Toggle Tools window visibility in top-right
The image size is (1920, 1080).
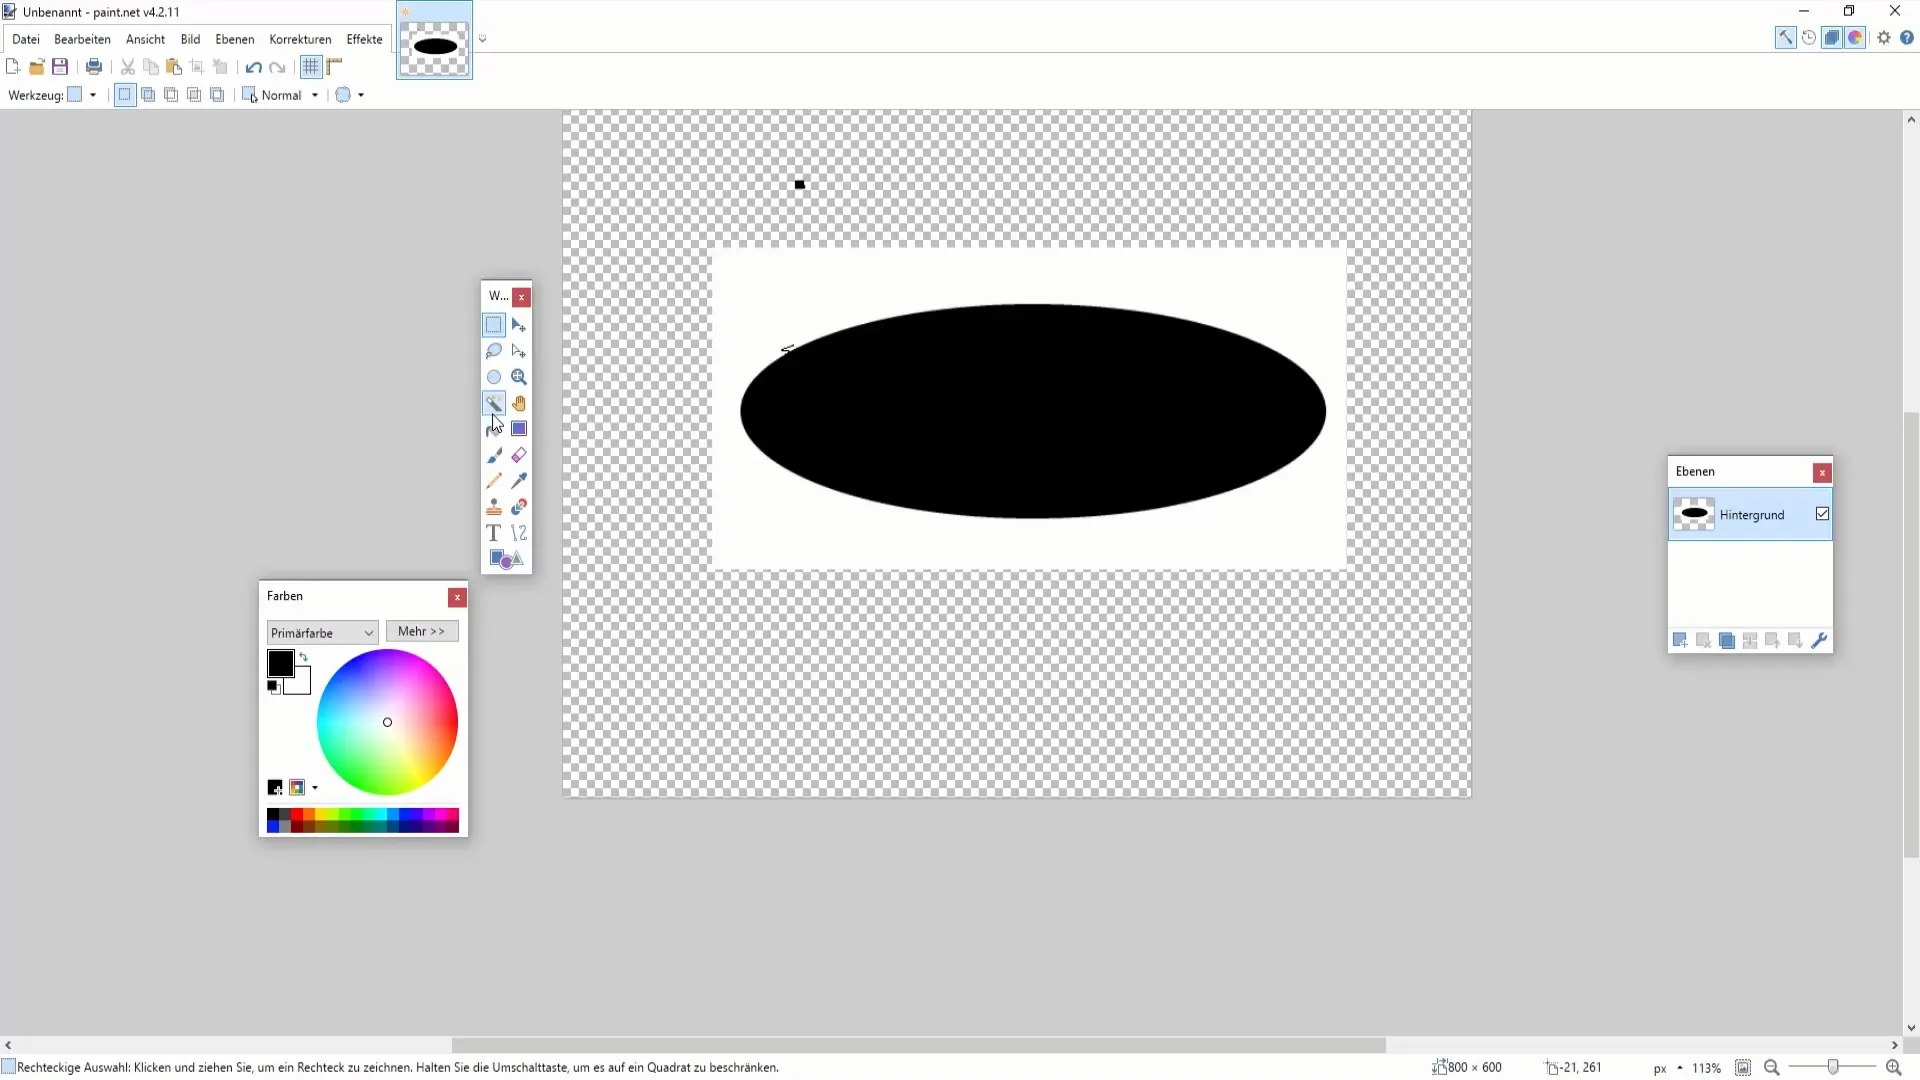click(1785, 38)
